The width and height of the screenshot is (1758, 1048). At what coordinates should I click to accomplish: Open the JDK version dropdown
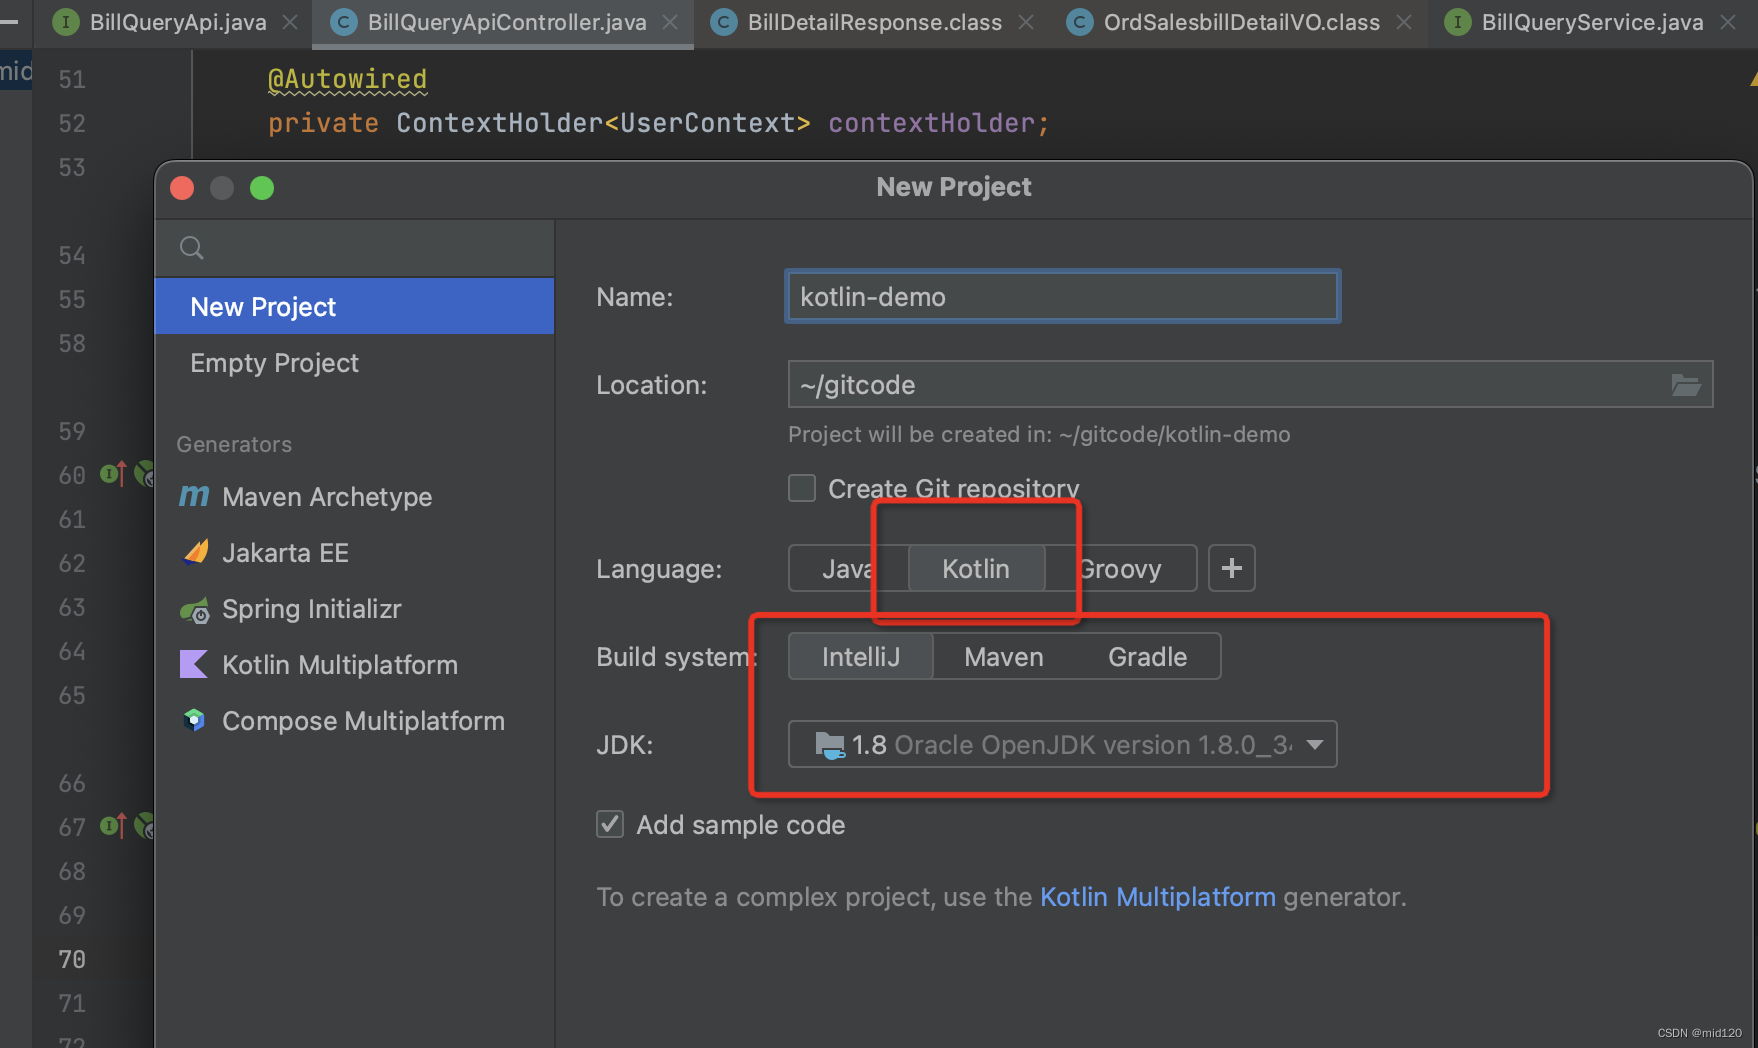(1062, 745)
